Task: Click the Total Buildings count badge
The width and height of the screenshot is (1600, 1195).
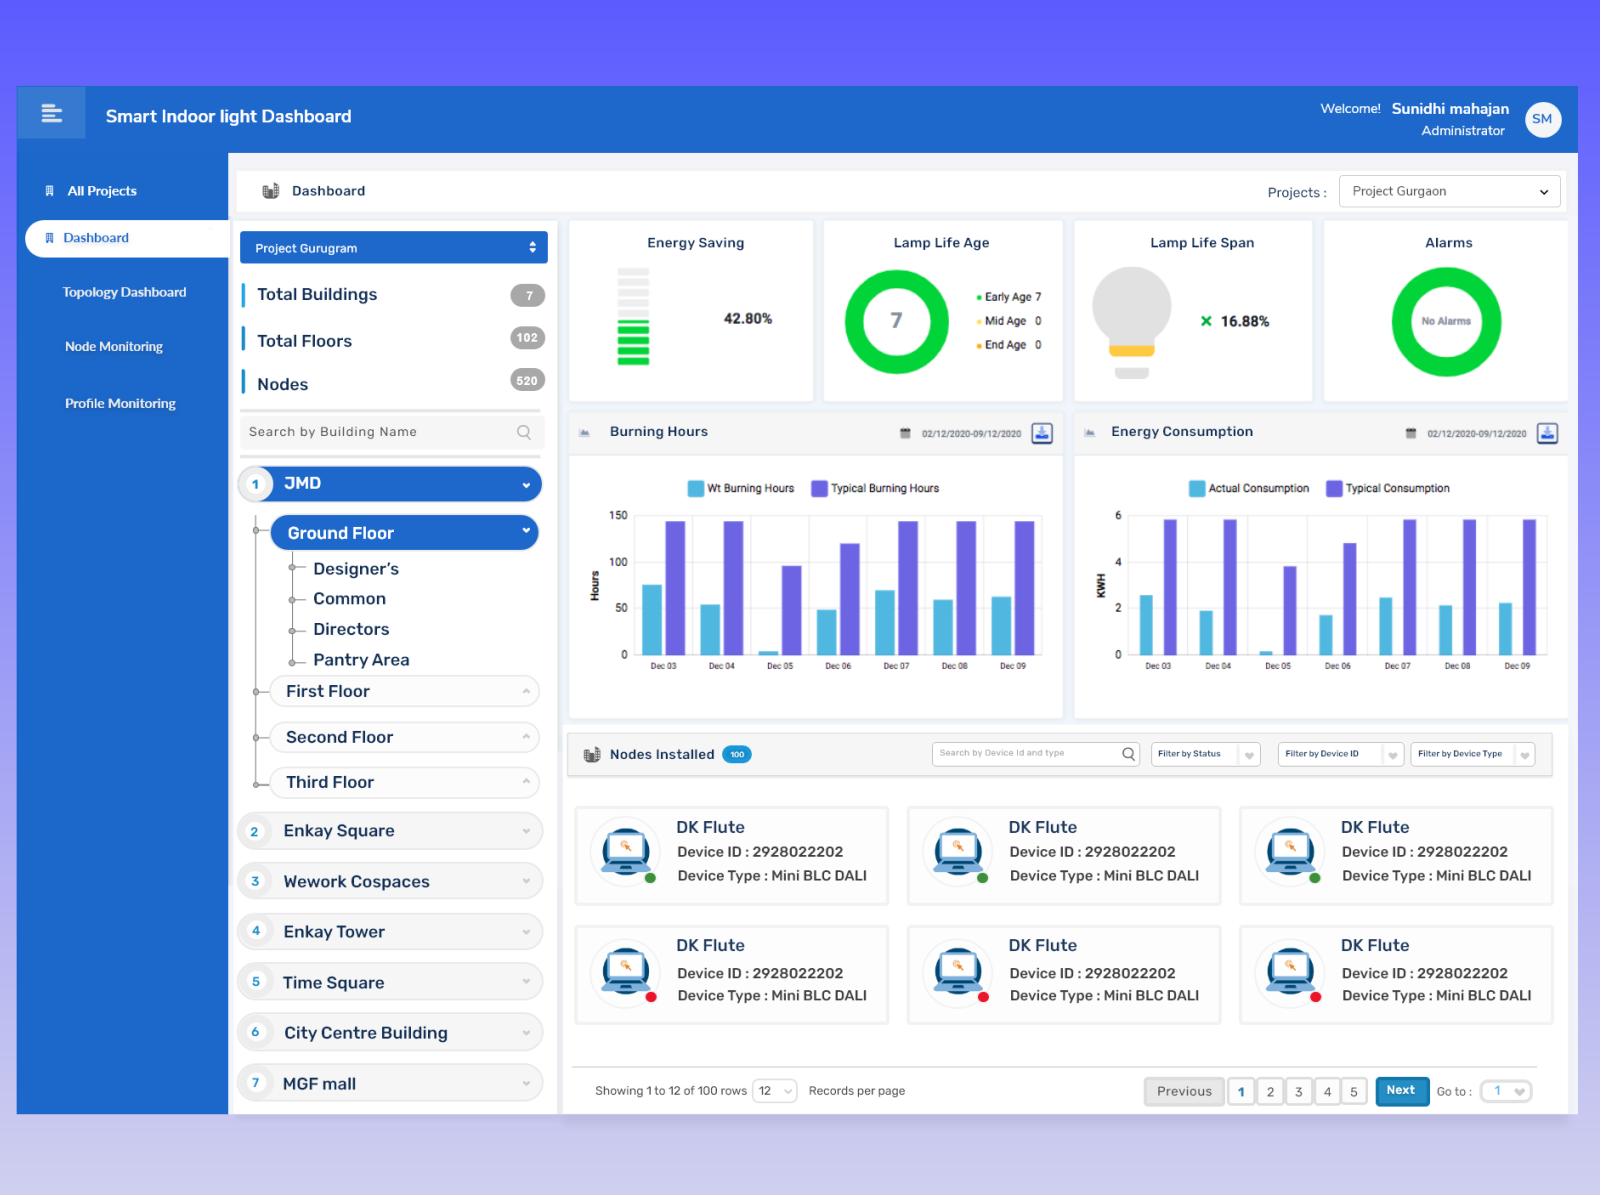Action: pos(528,295)
